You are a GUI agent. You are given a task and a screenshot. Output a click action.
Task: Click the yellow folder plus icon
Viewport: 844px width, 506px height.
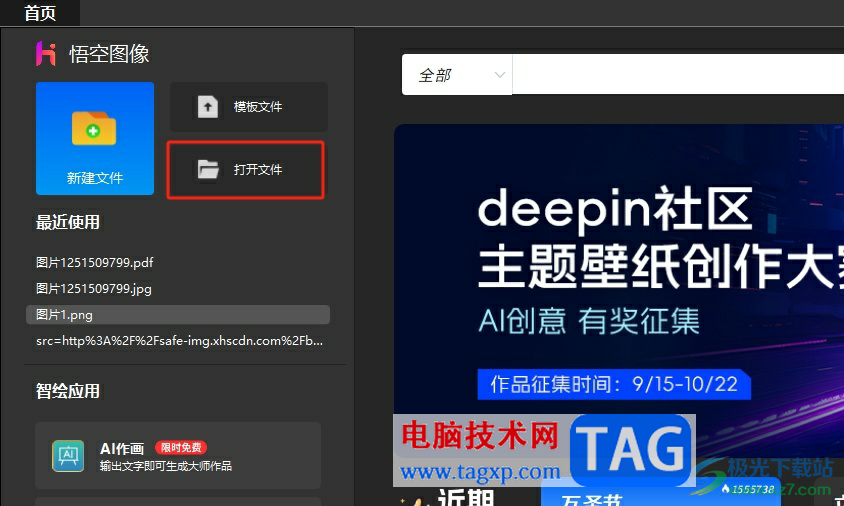click(94, 128)
